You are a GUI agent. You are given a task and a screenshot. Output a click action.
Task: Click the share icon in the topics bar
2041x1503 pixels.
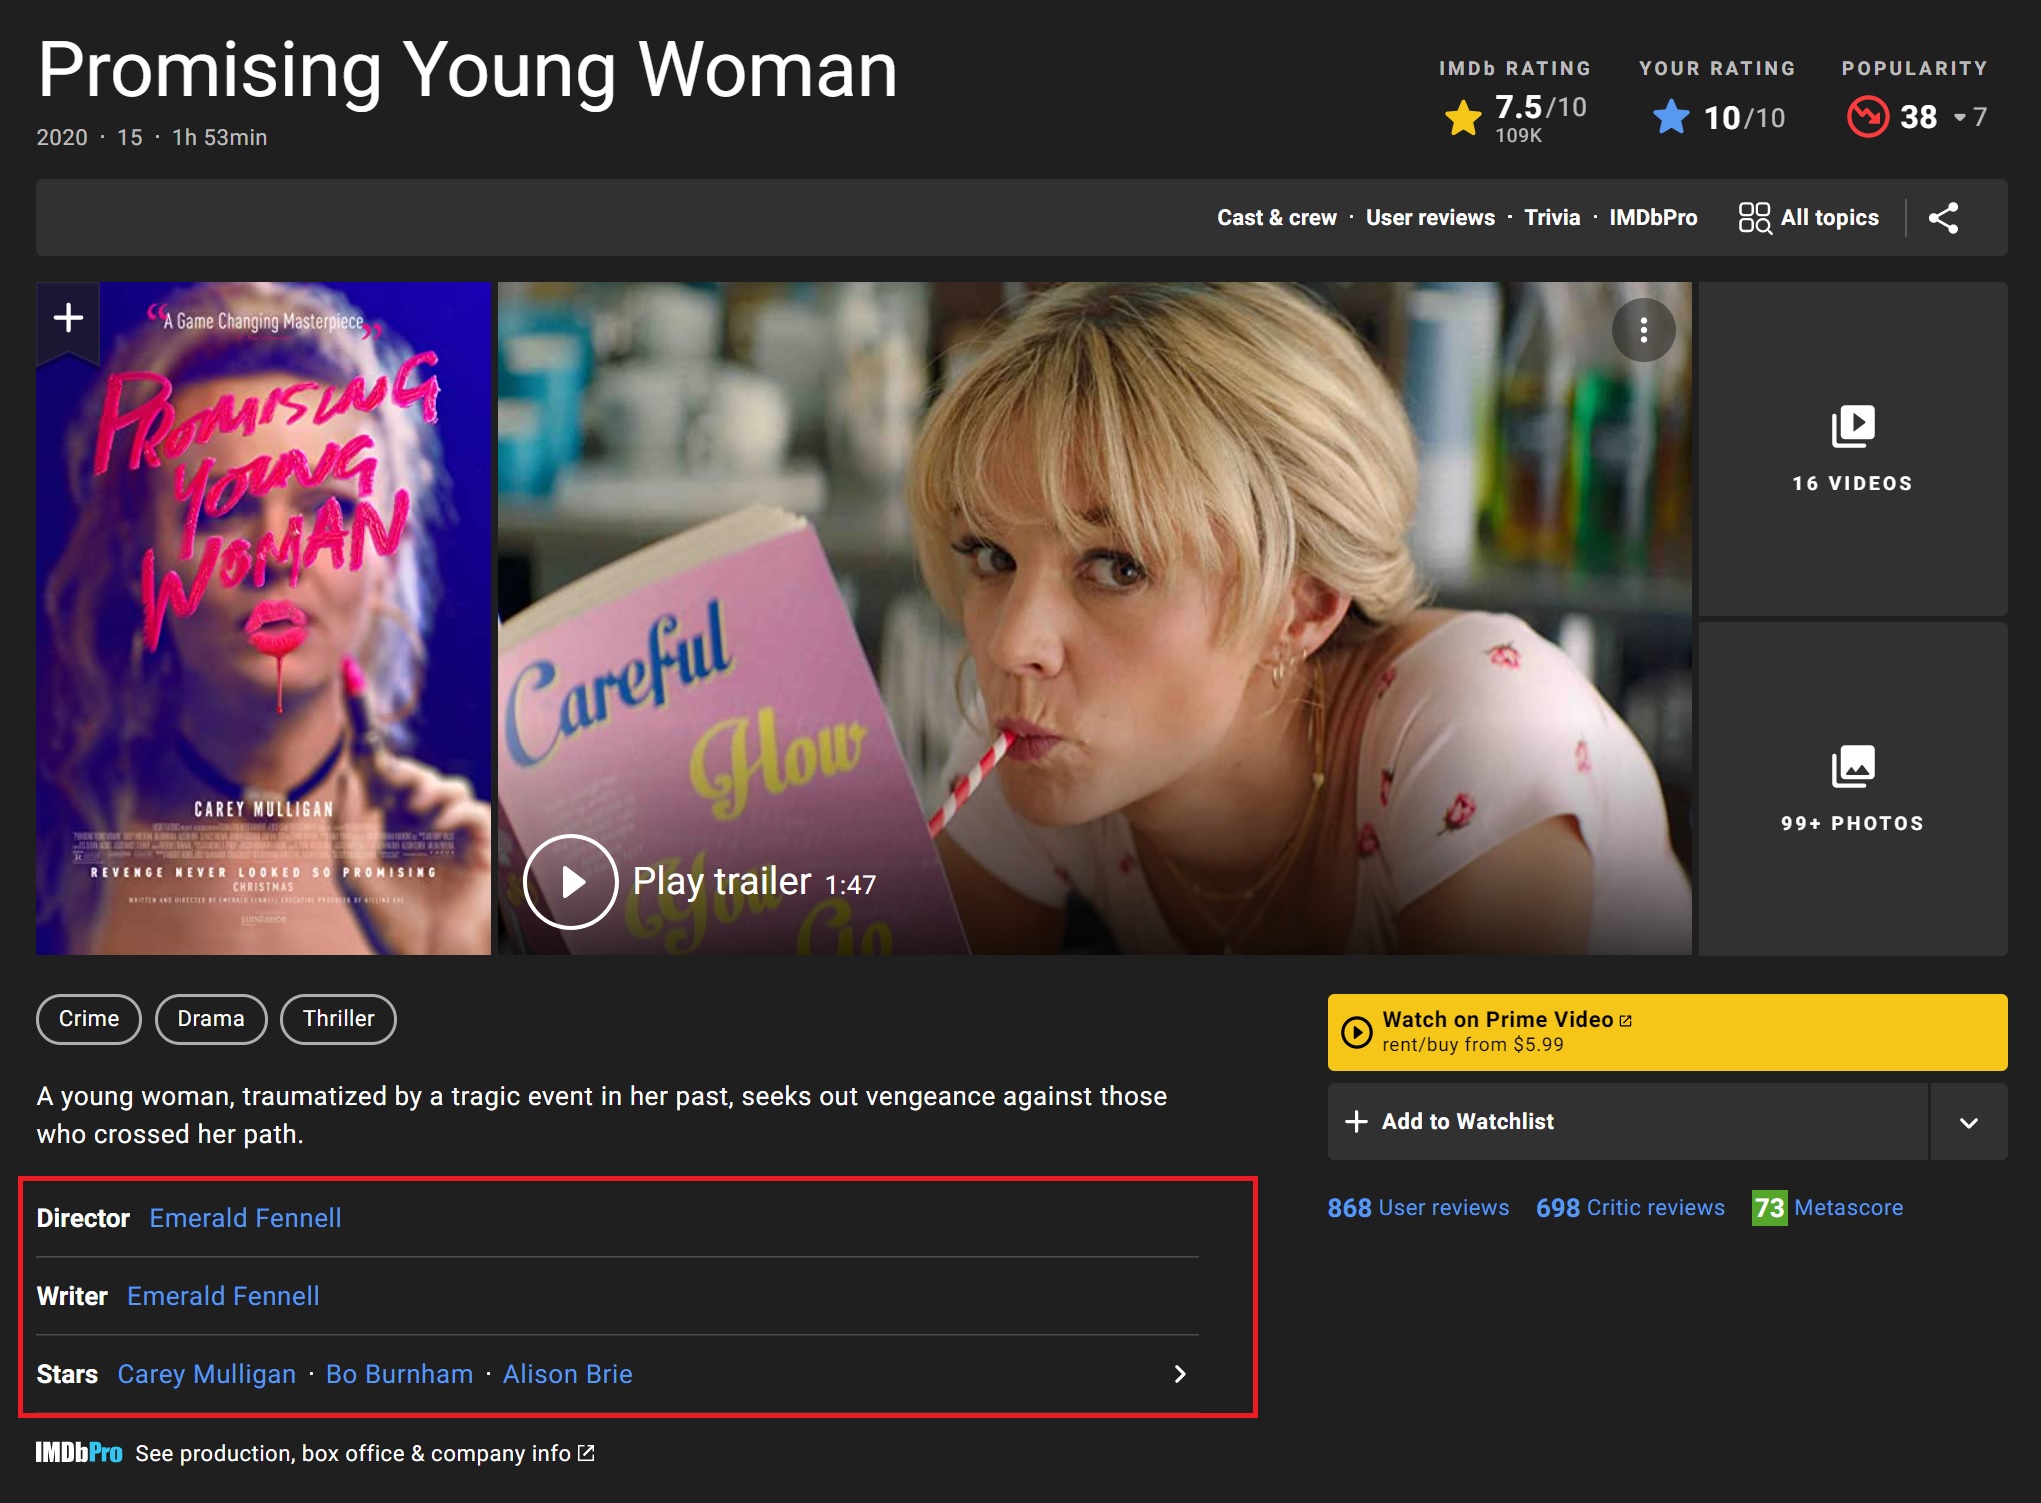point(1943,218)
